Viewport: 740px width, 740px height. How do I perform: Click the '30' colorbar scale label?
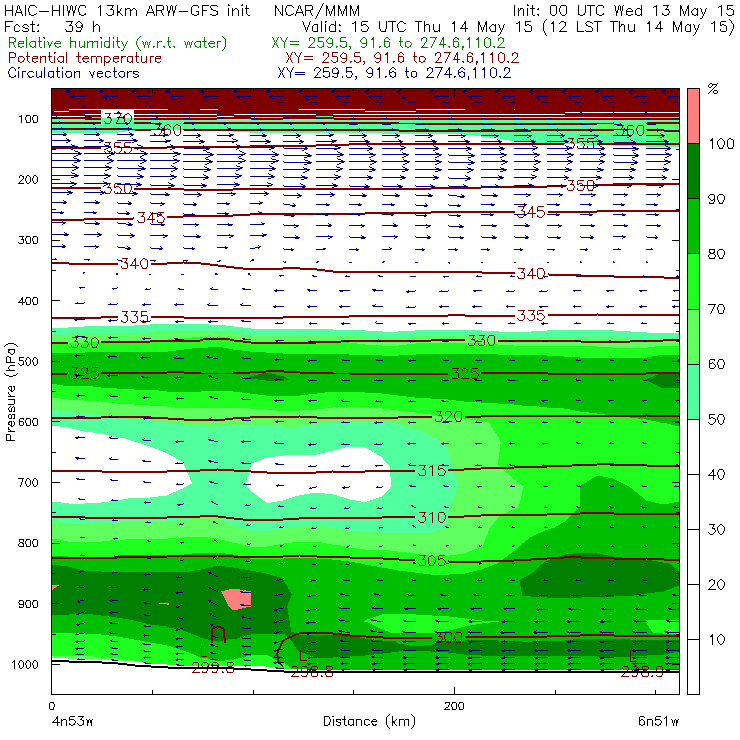(x=716, y=530)
